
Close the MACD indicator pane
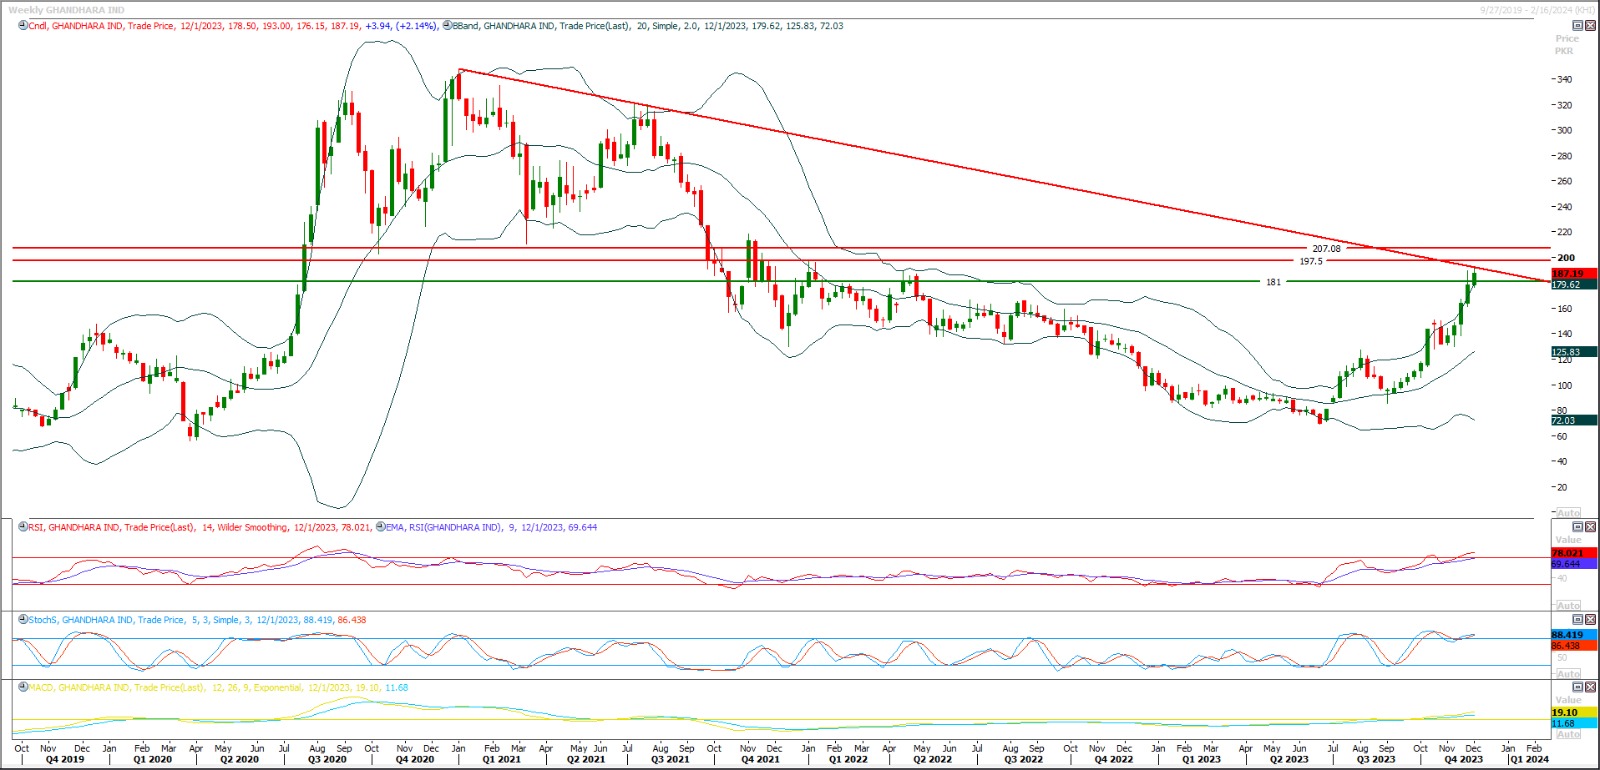click(x=1590, y=688)
